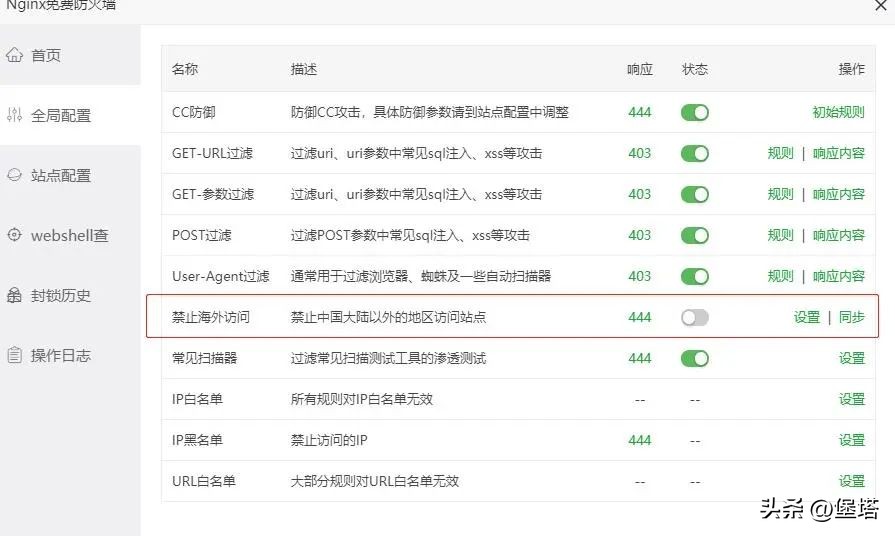This screenshot has height=536, width=895.
Task: Open 设置 for IP白名单
Action: click(x=852, y=399)
